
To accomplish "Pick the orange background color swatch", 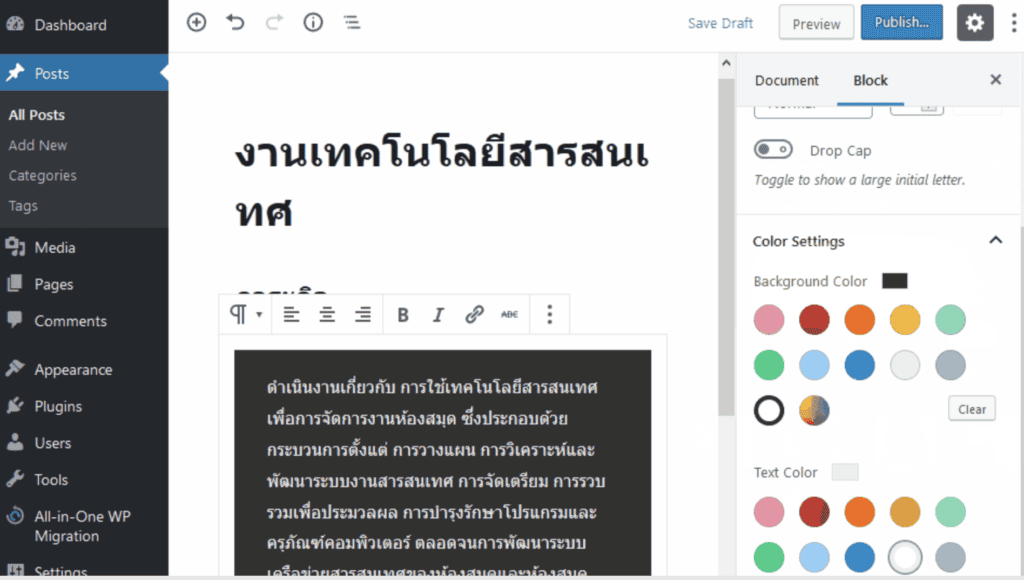I will pyautogui.click(x=859, y=320).
